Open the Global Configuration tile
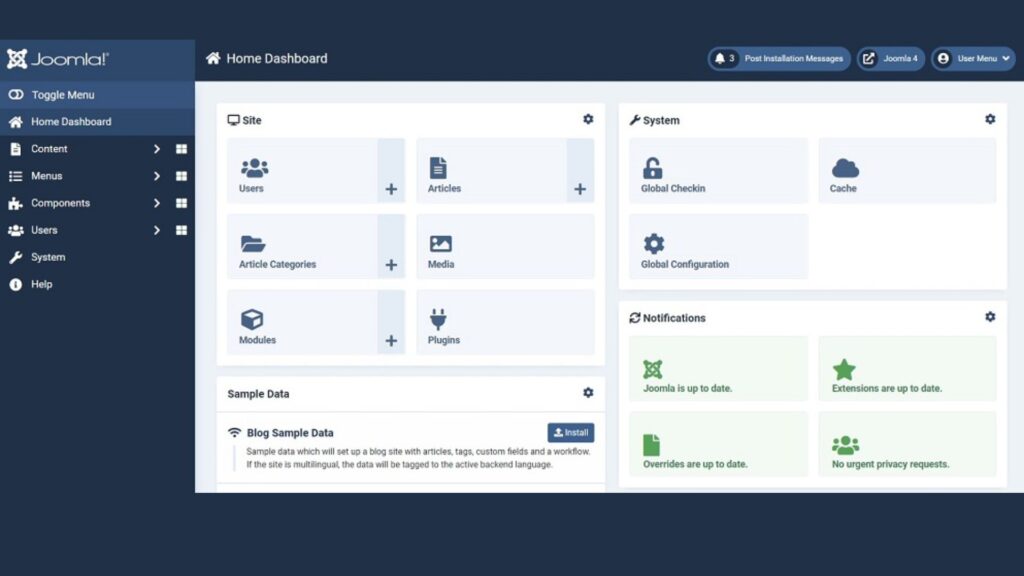Screen dimensions: 1024x576 coord(718,246)
